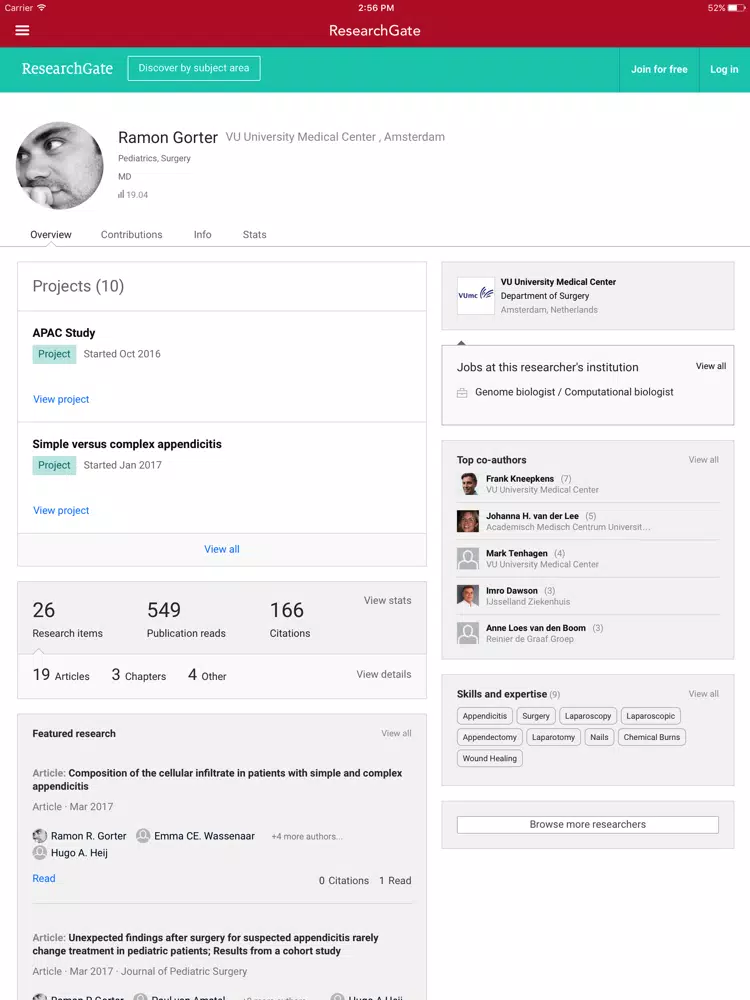Switch to the Info tab
This screenshot has height=1000, width=750.
click(x=203, y=235)
